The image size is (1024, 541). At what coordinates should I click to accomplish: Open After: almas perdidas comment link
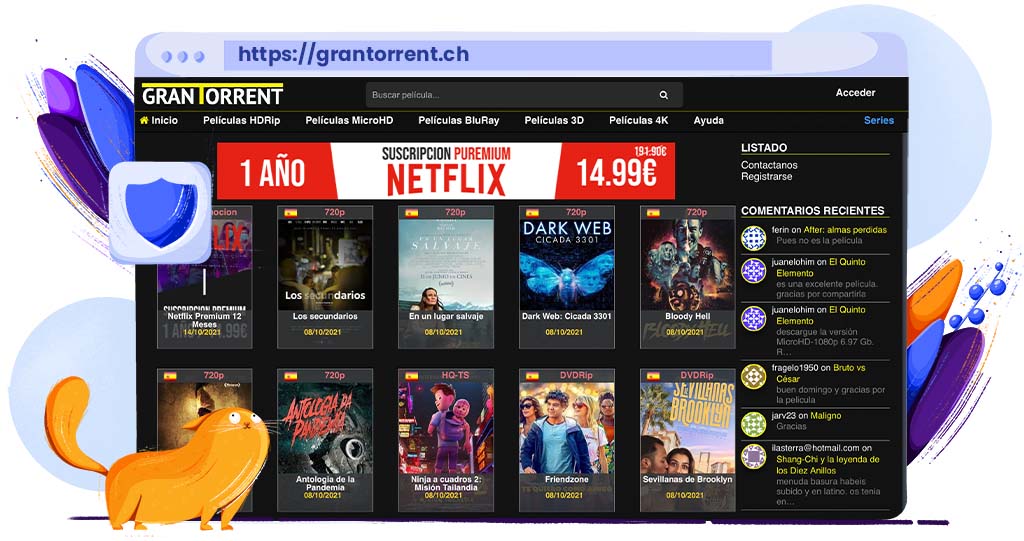click(845, 230)
